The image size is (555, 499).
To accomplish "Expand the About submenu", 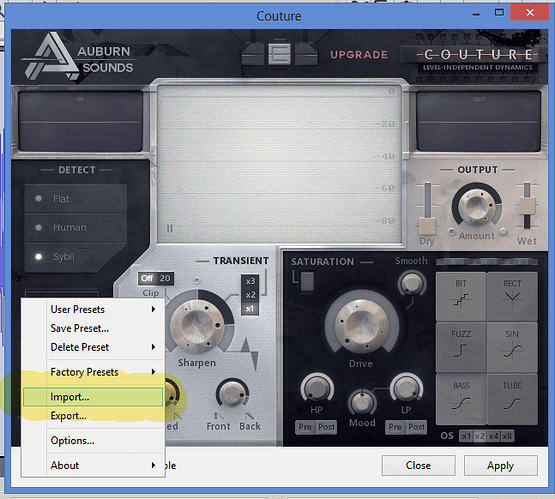I will [x=93, y=465].
